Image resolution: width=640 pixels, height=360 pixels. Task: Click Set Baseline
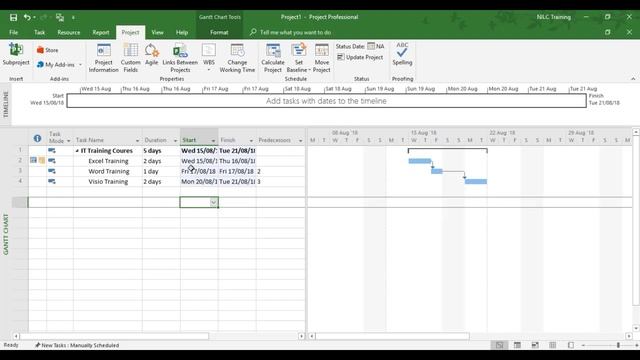coord(298,58)
